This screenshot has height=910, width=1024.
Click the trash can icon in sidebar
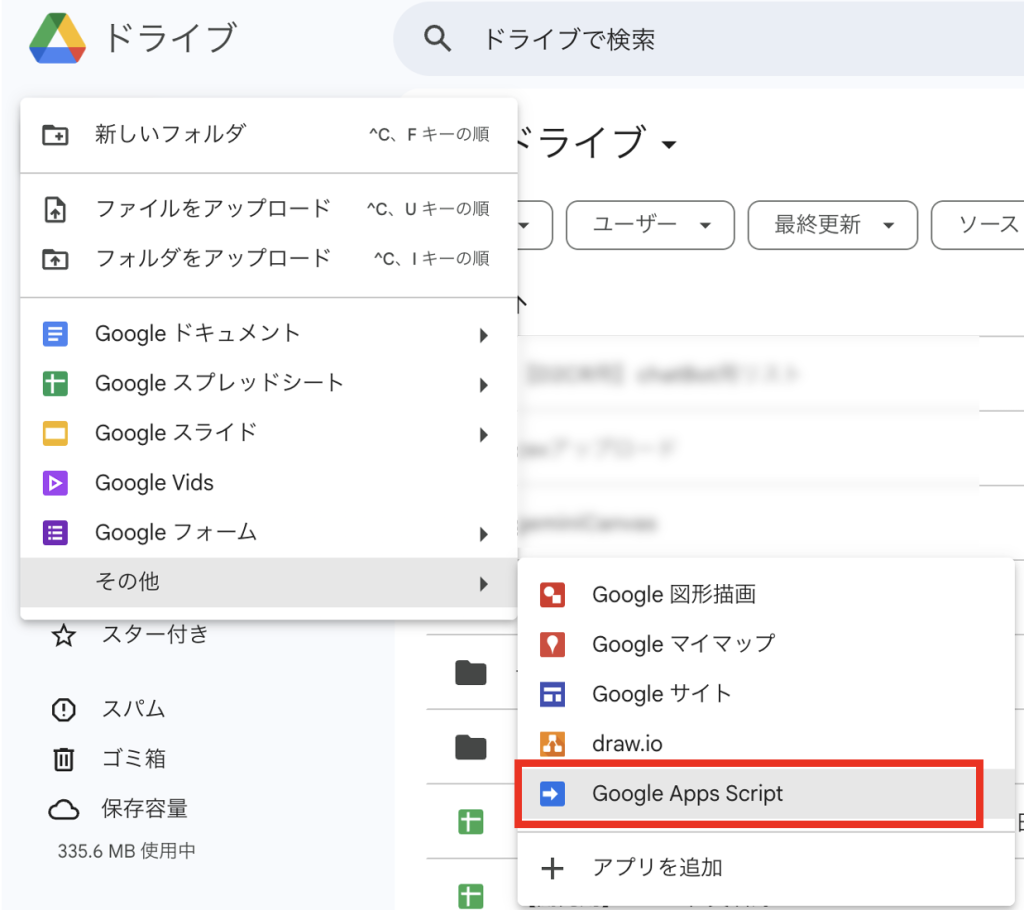(63, 760)
